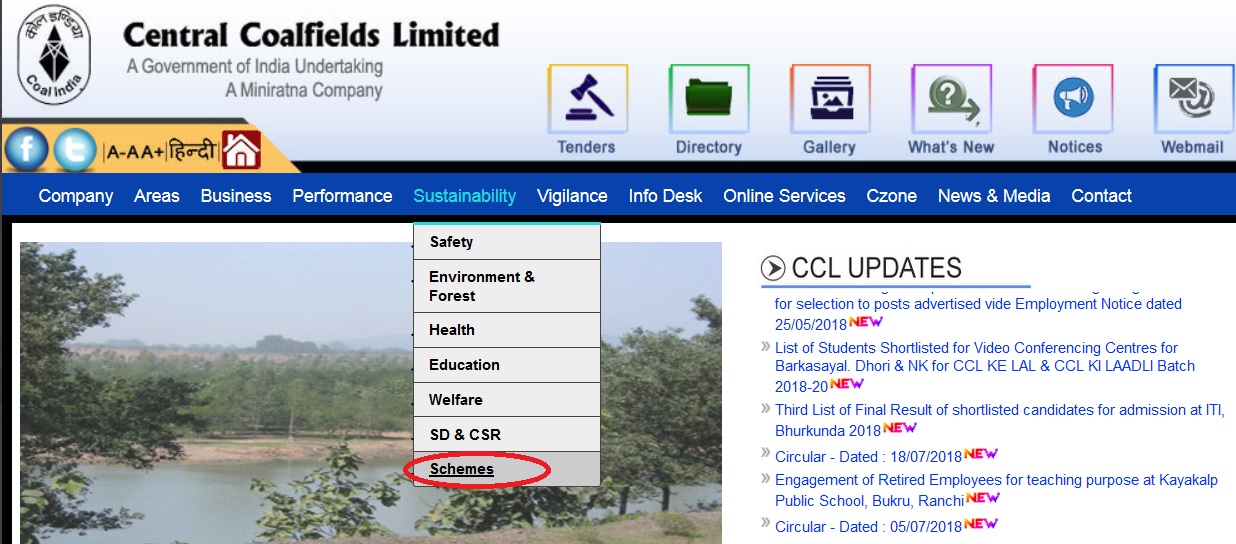Click the red Home house icon
Viewport: 1236px width, 544px height.
click(241, 150)
